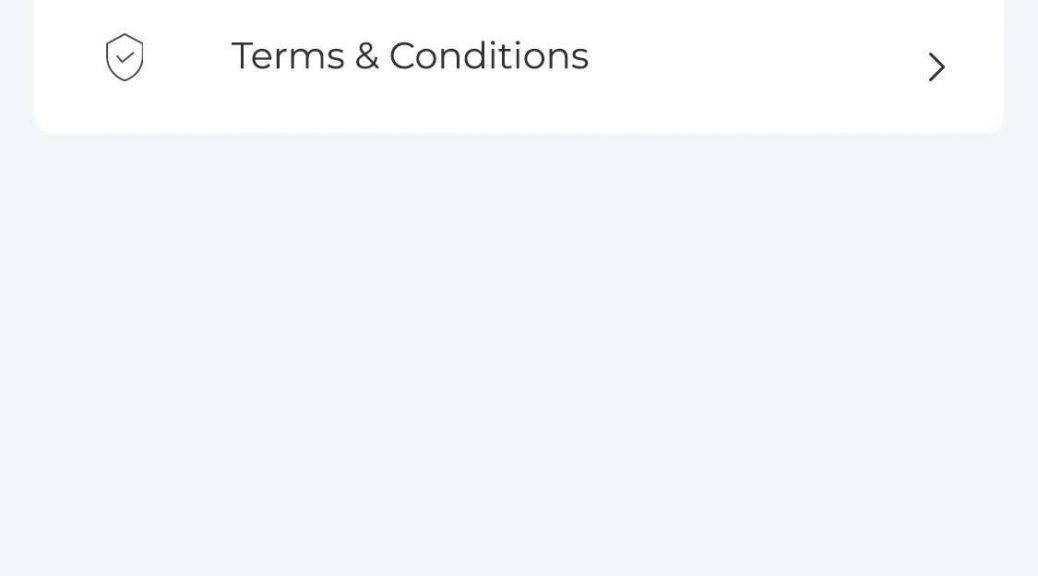The height and width of the screenshot is (576, 1038).
Task: Select the shield icon beside Terms & Conditions
Action: tap(124, 57)
